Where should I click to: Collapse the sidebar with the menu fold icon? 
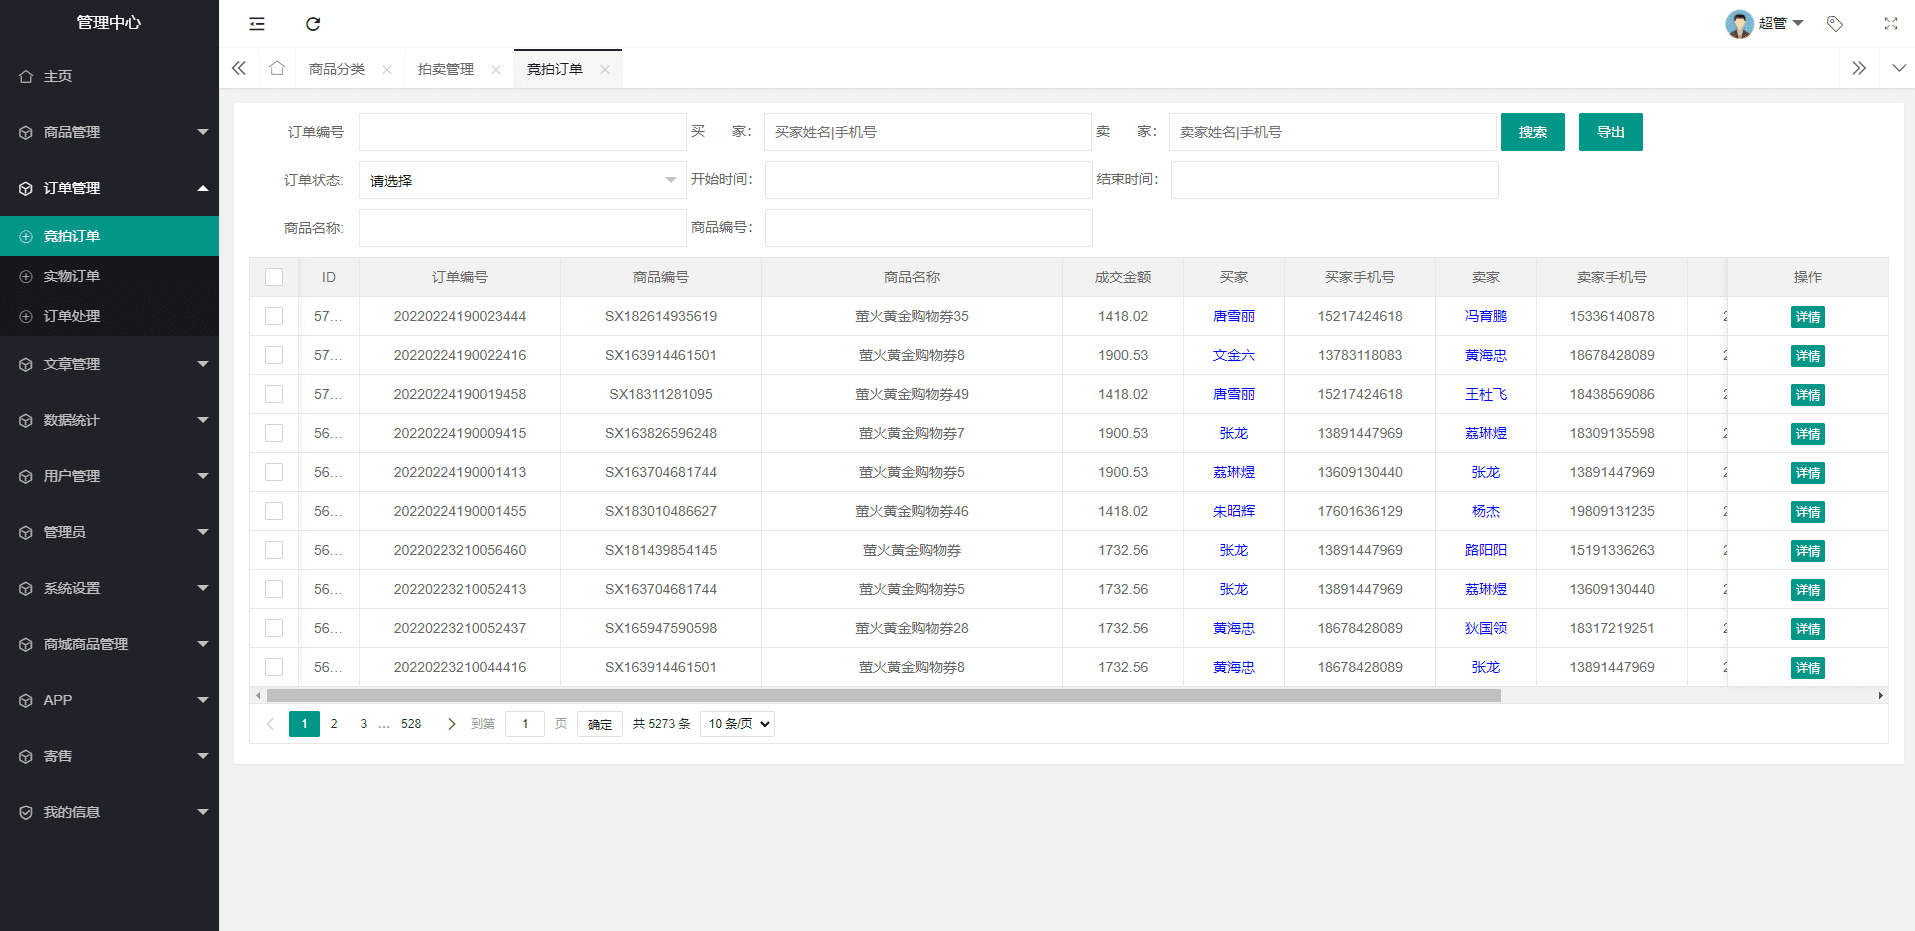tap(257, 24)
